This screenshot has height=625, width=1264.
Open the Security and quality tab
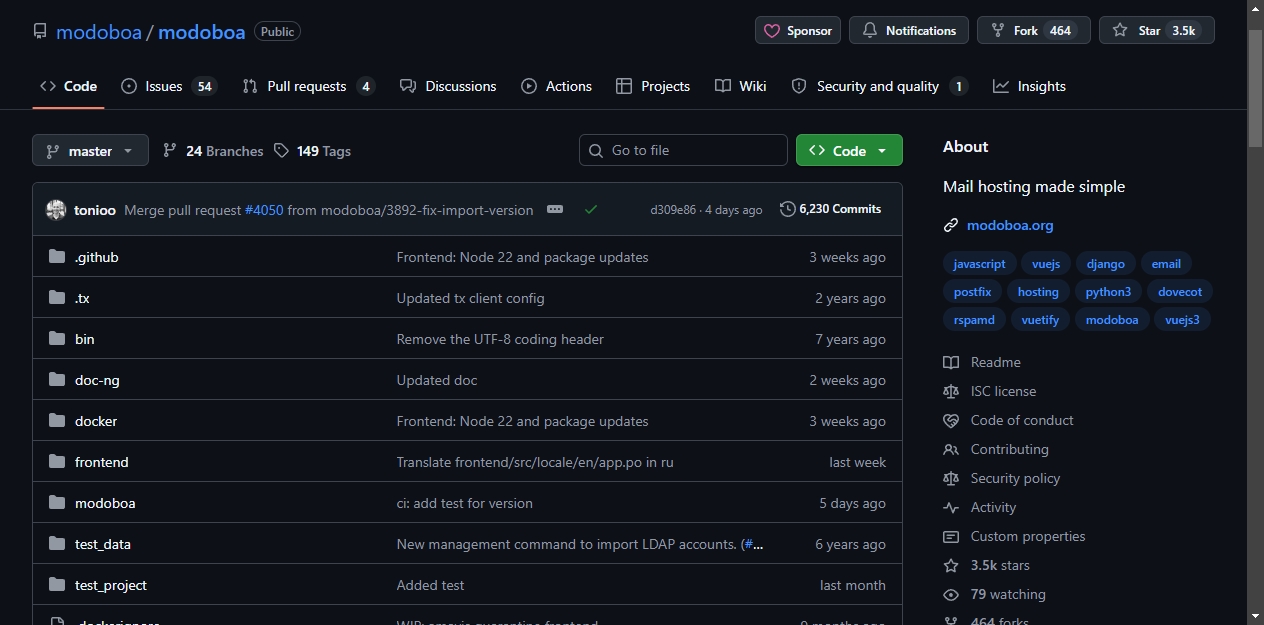[x=879, y=86]
